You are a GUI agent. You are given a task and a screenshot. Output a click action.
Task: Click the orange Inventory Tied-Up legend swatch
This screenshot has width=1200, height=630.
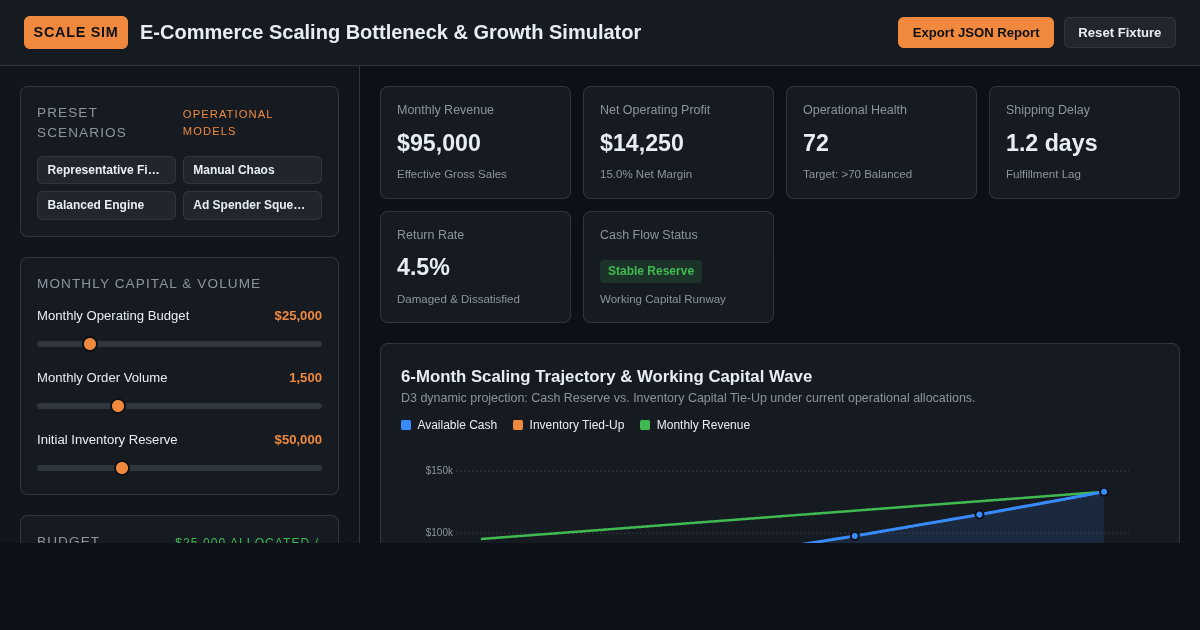518,425
